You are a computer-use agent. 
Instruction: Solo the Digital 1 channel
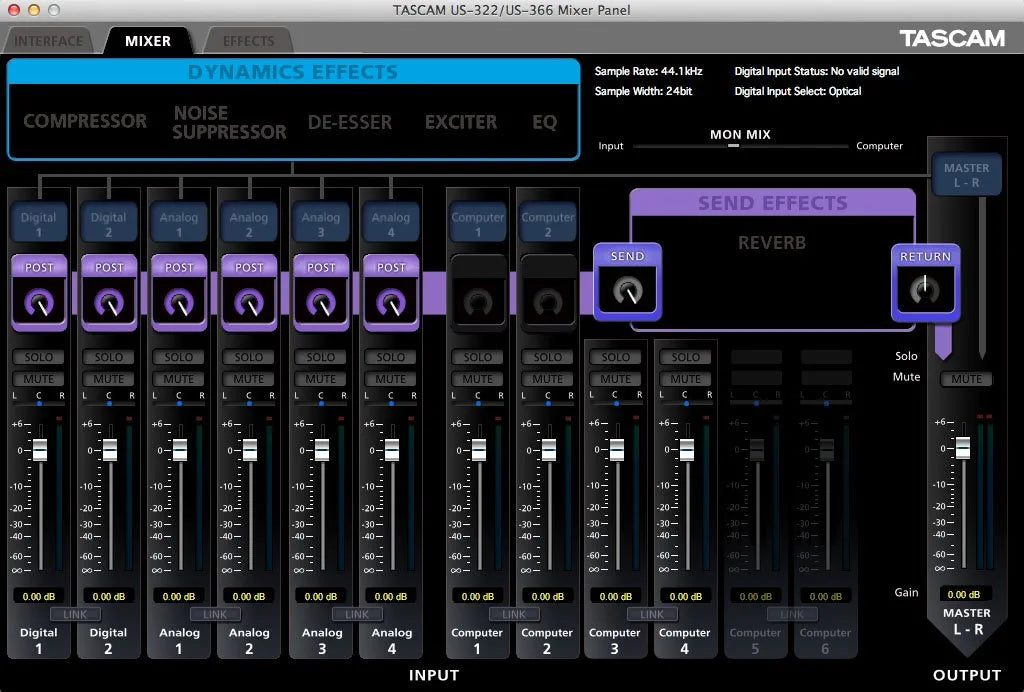pyautogui.click(x=40, y=357)
